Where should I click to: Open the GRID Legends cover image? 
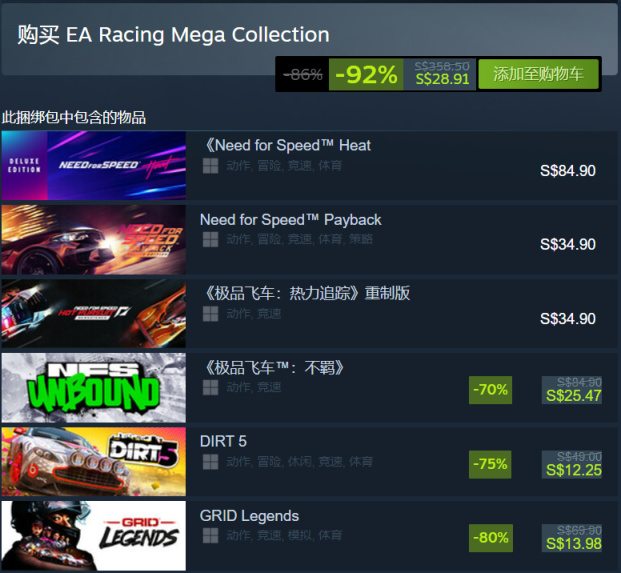coord(93,535)
